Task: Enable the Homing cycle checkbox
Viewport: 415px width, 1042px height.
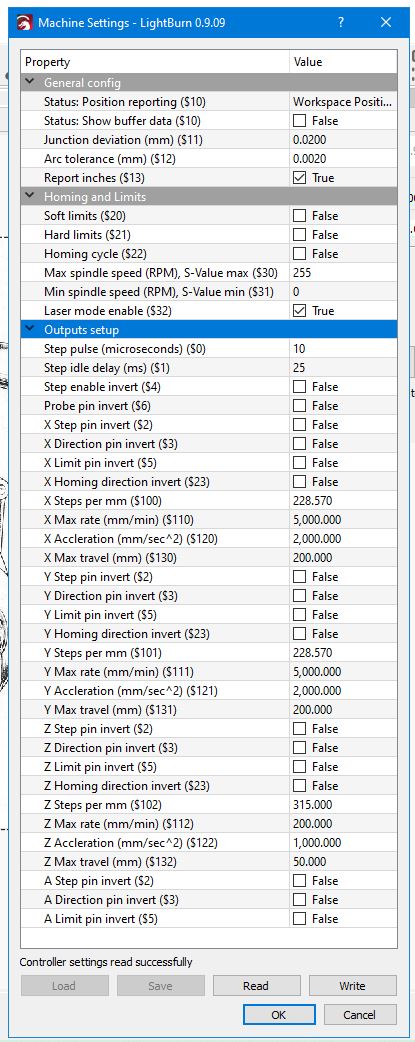Action: tap(299, 254)
